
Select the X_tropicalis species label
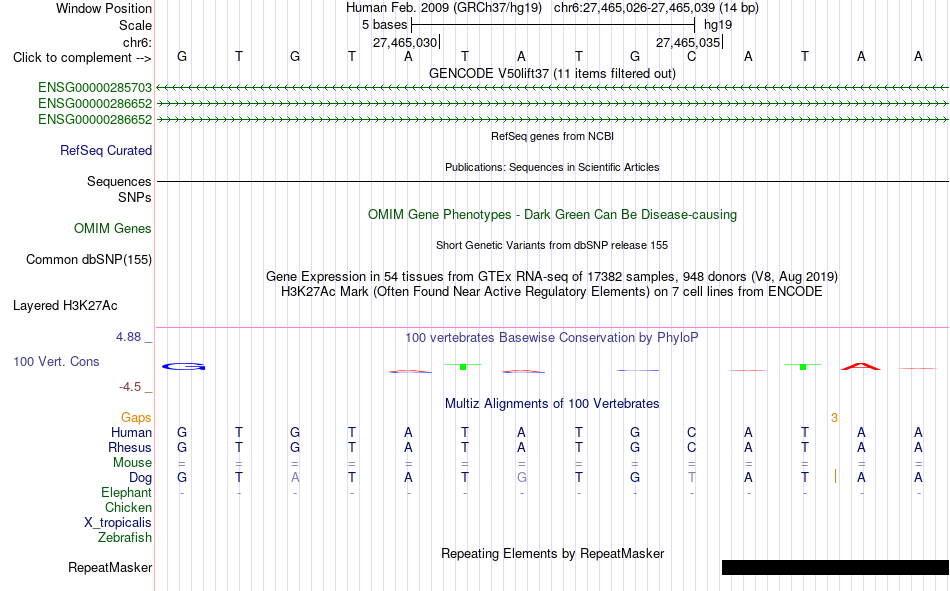(x=118, y=523)
